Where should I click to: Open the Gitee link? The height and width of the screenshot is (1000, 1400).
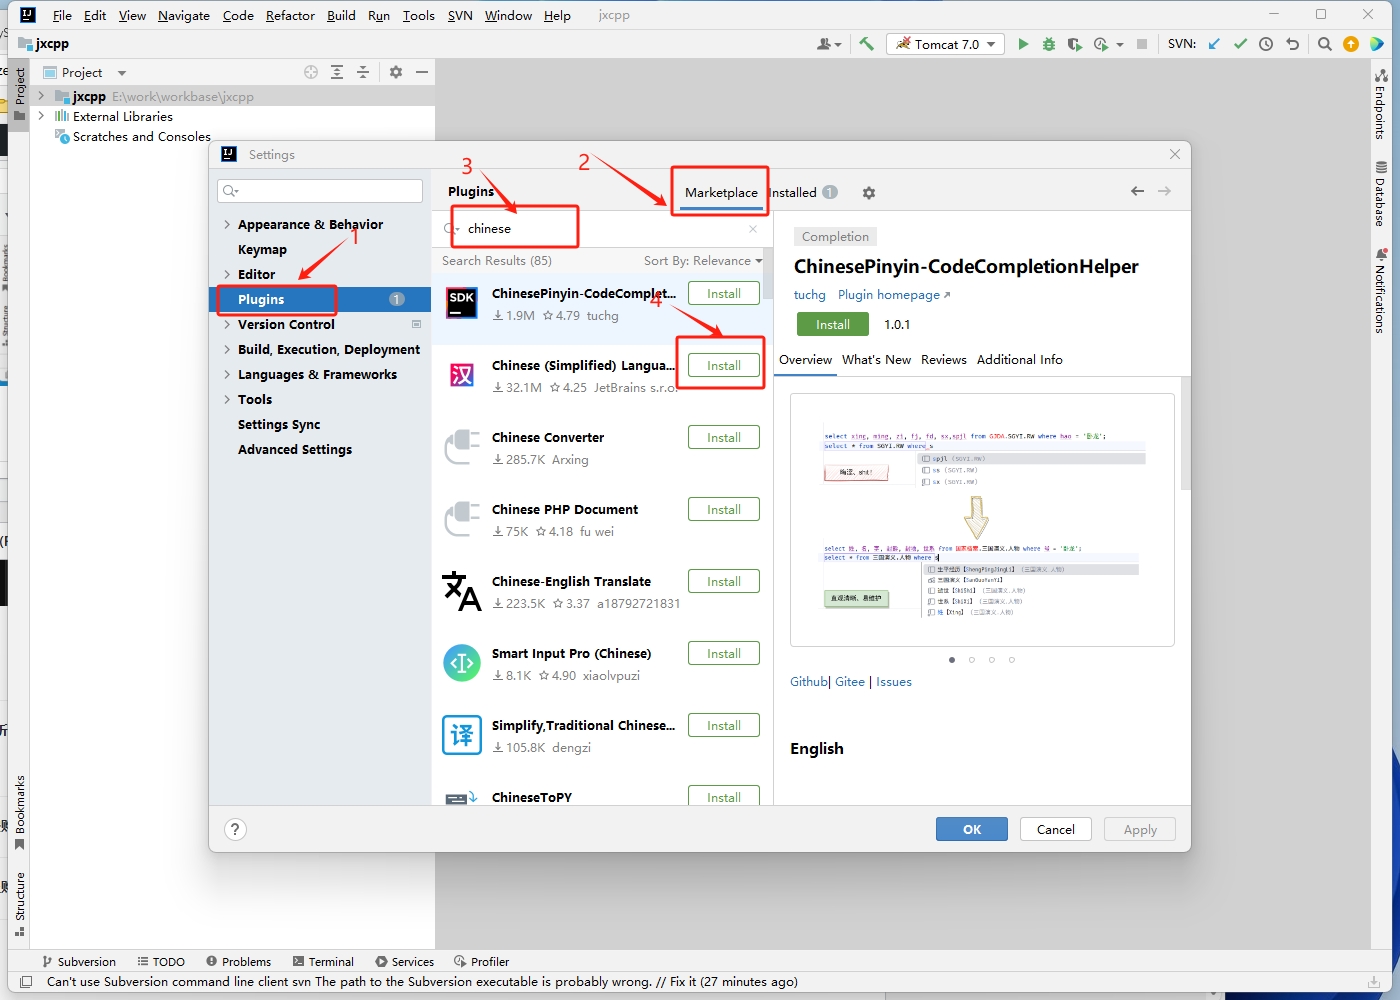(850, 682)
